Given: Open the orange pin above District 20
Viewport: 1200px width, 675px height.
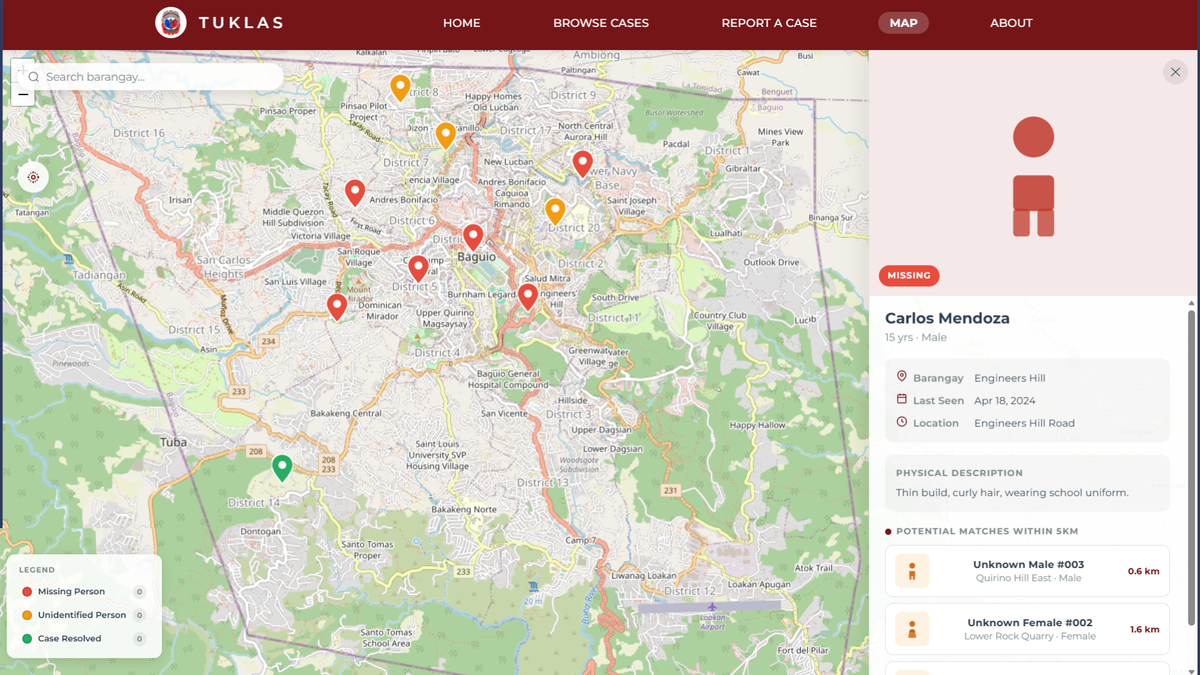Looking at the screenshot, I should click(555, 211).
